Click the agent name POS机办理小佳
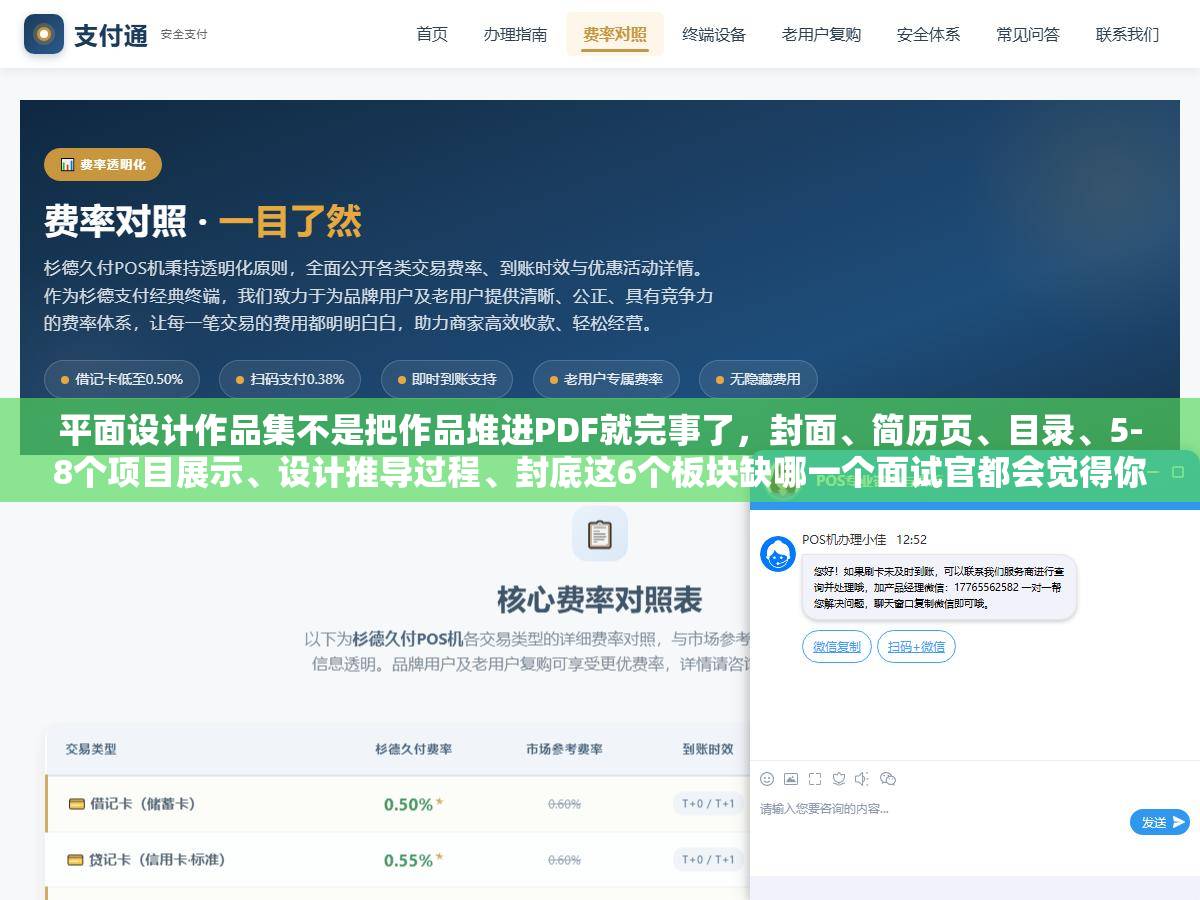This screenshot has width=1200, height=900. [x=844, y=539]
